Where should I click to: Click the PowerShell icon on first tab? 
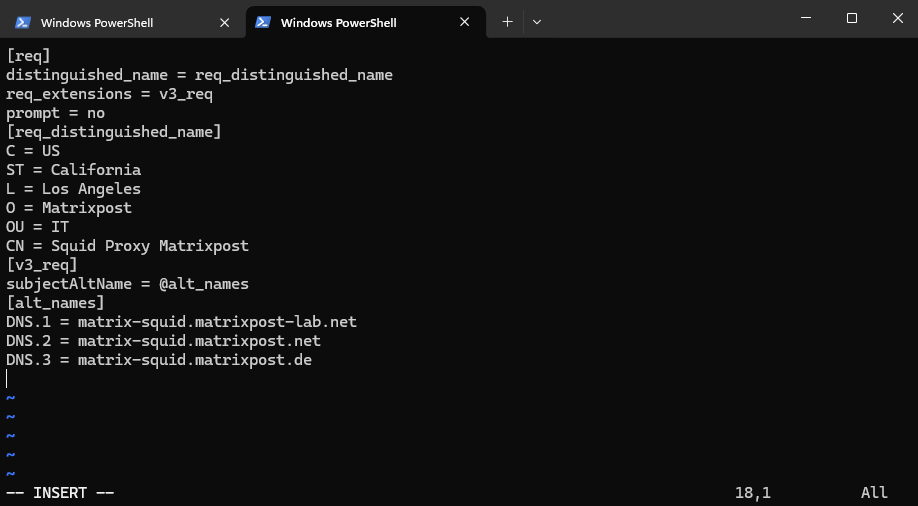click(23, 22)
